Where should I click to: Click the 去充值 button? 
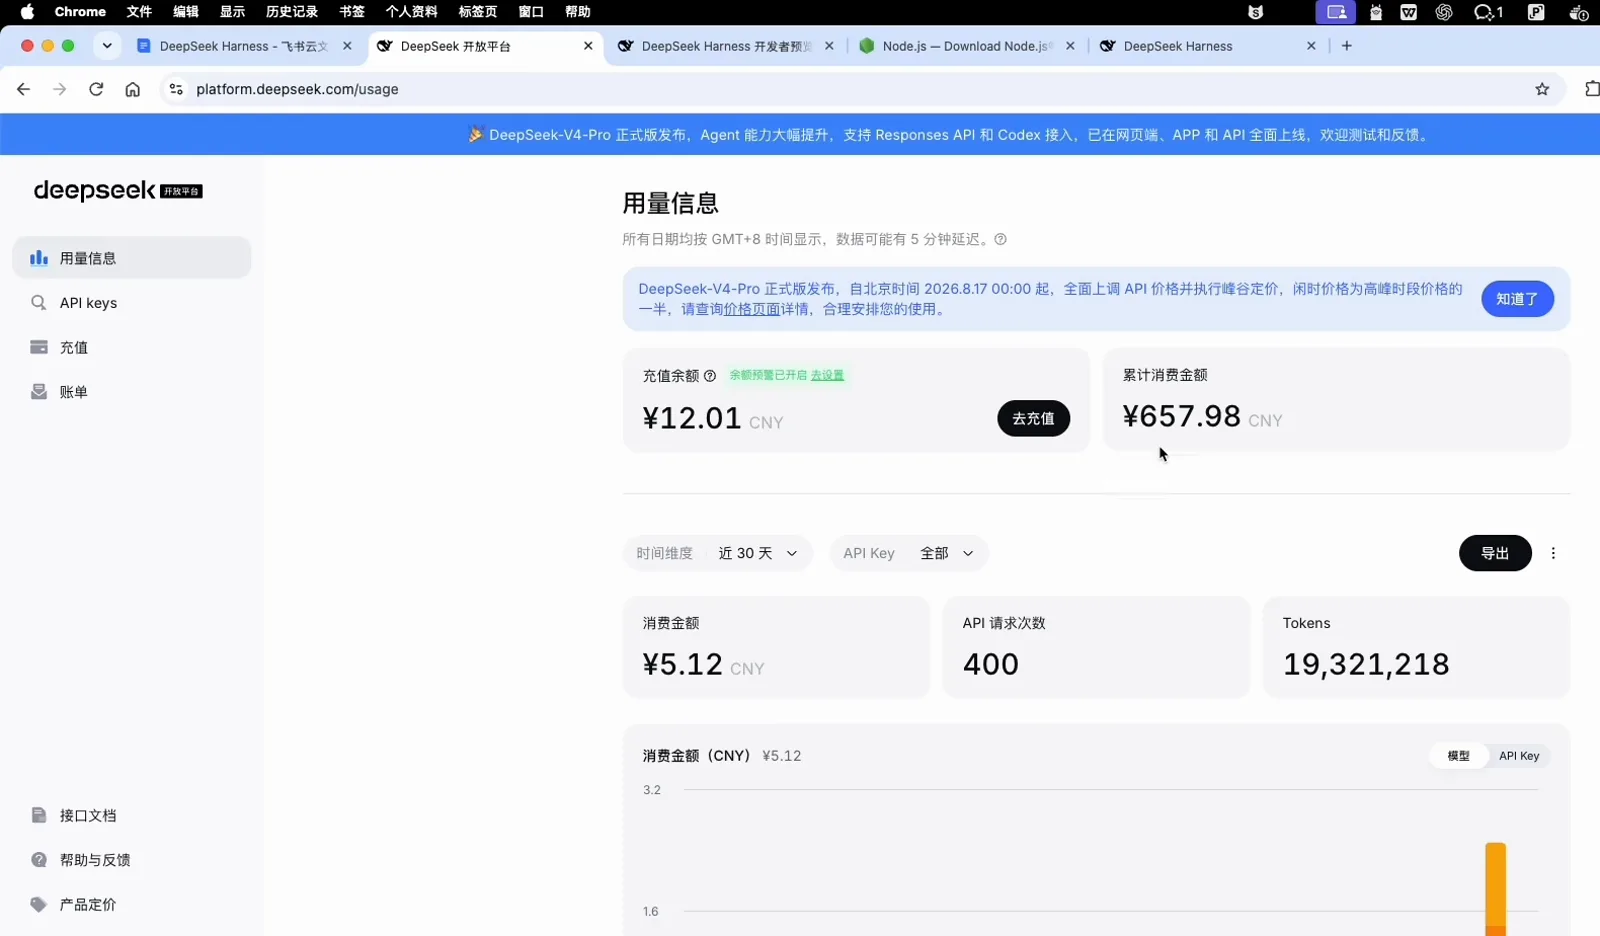[1033, 418]
